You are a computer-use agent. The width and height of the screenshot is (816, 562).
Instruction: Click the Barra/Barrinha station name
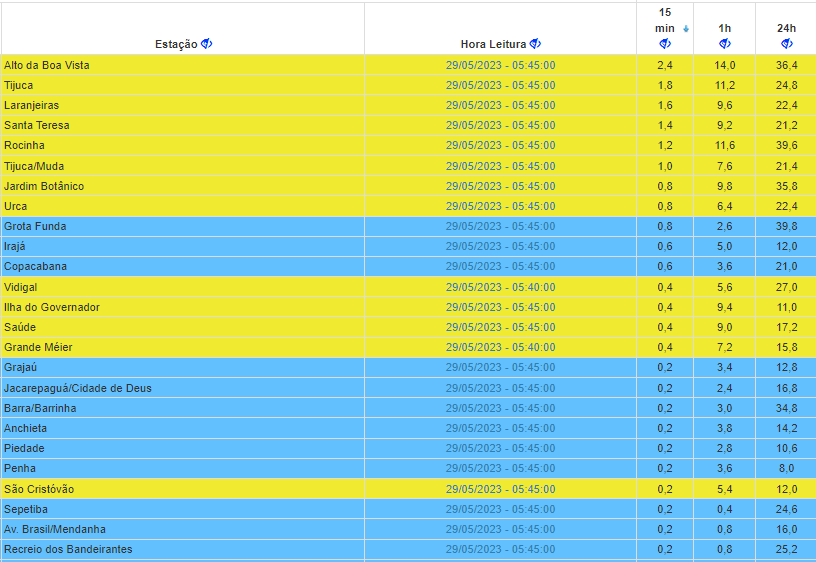point(40,408)
